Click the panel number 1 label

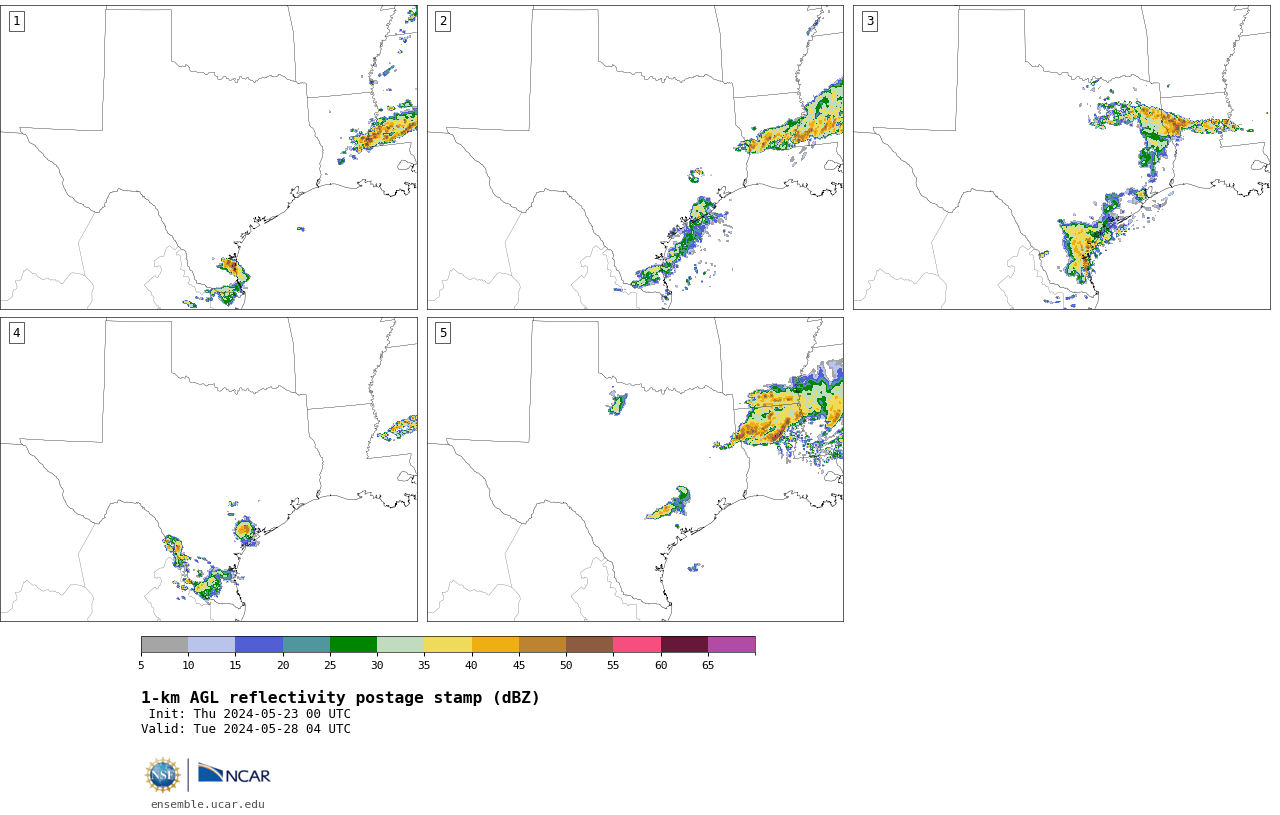(x=16, y=21)
